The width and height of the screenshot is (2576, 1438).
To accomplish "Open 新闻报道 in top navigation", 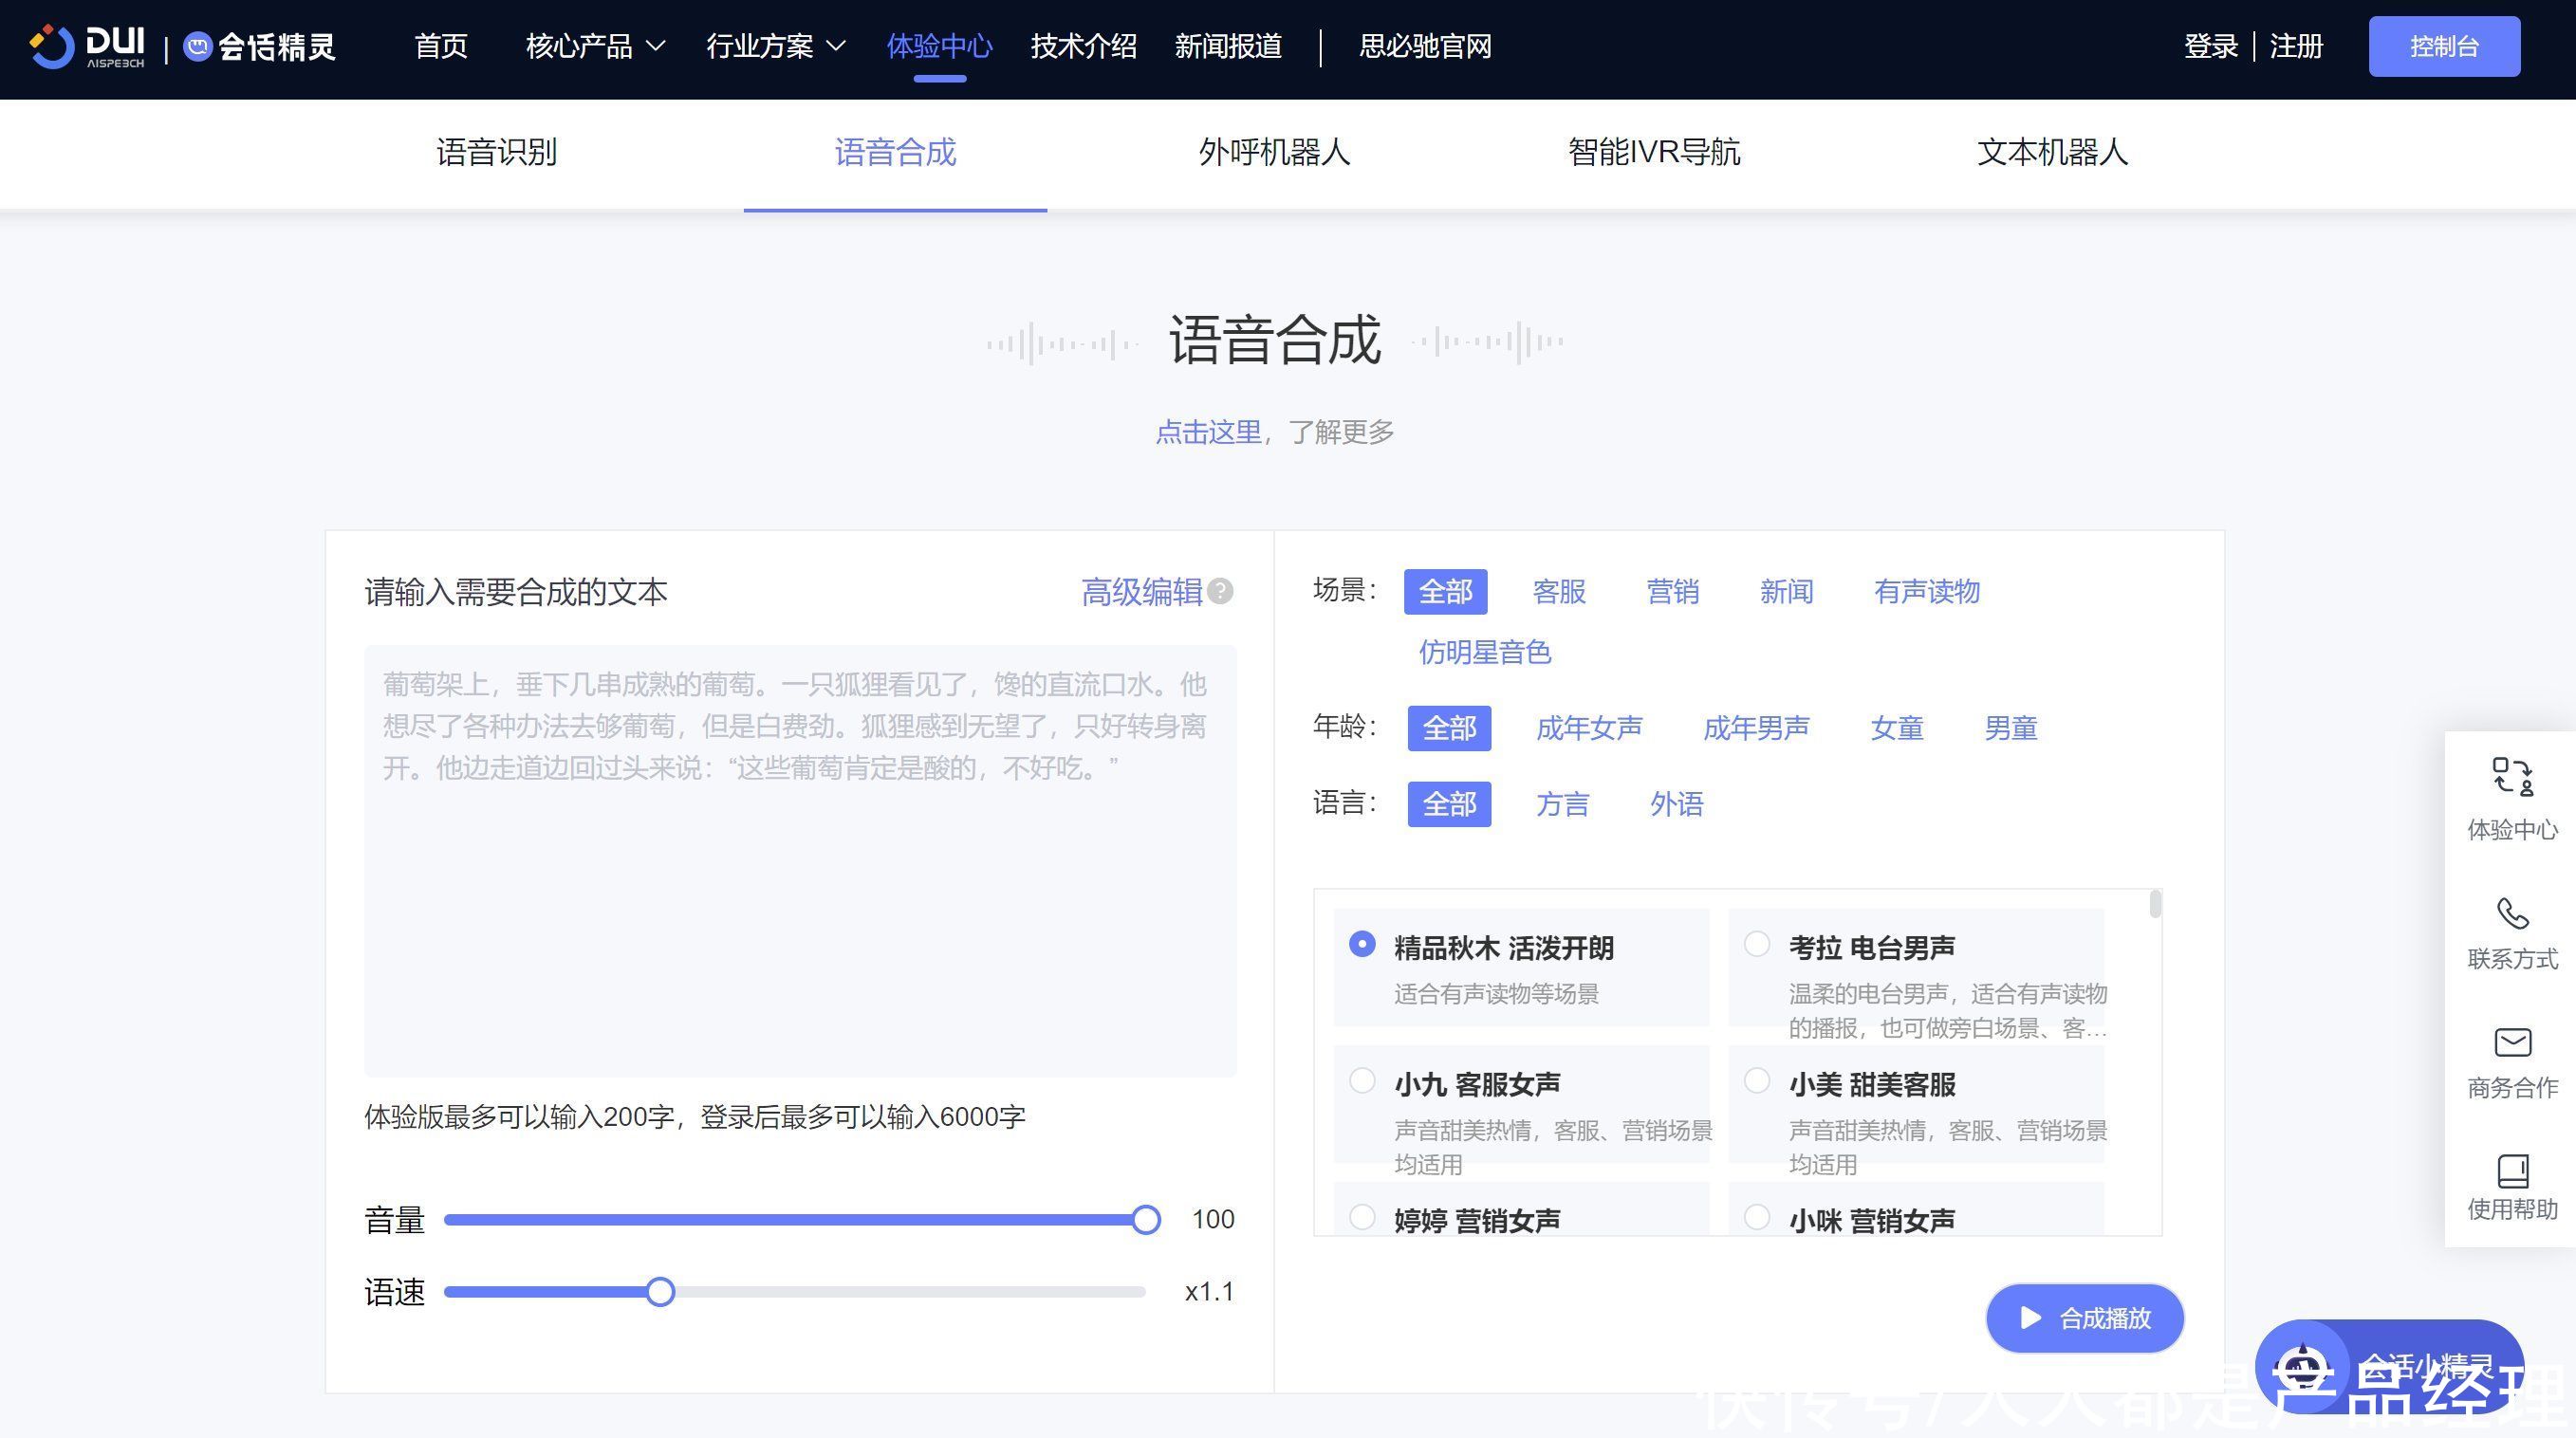I will point(1228,46).
